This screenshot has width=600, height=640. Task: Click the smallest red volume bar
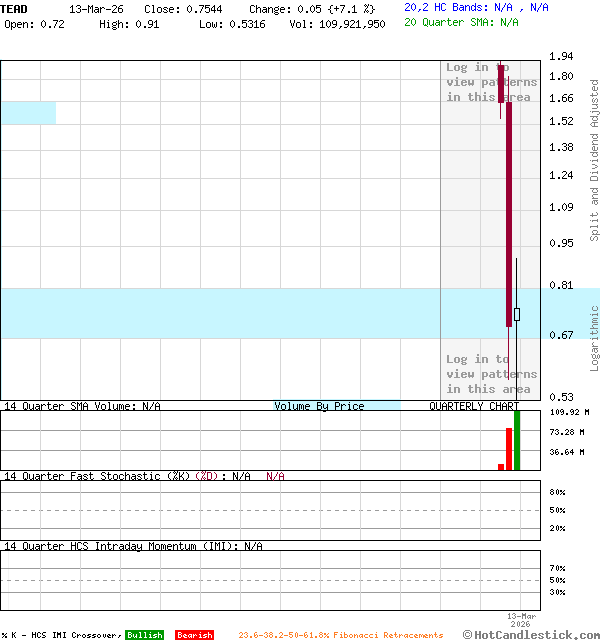click(x=501, y=466)
